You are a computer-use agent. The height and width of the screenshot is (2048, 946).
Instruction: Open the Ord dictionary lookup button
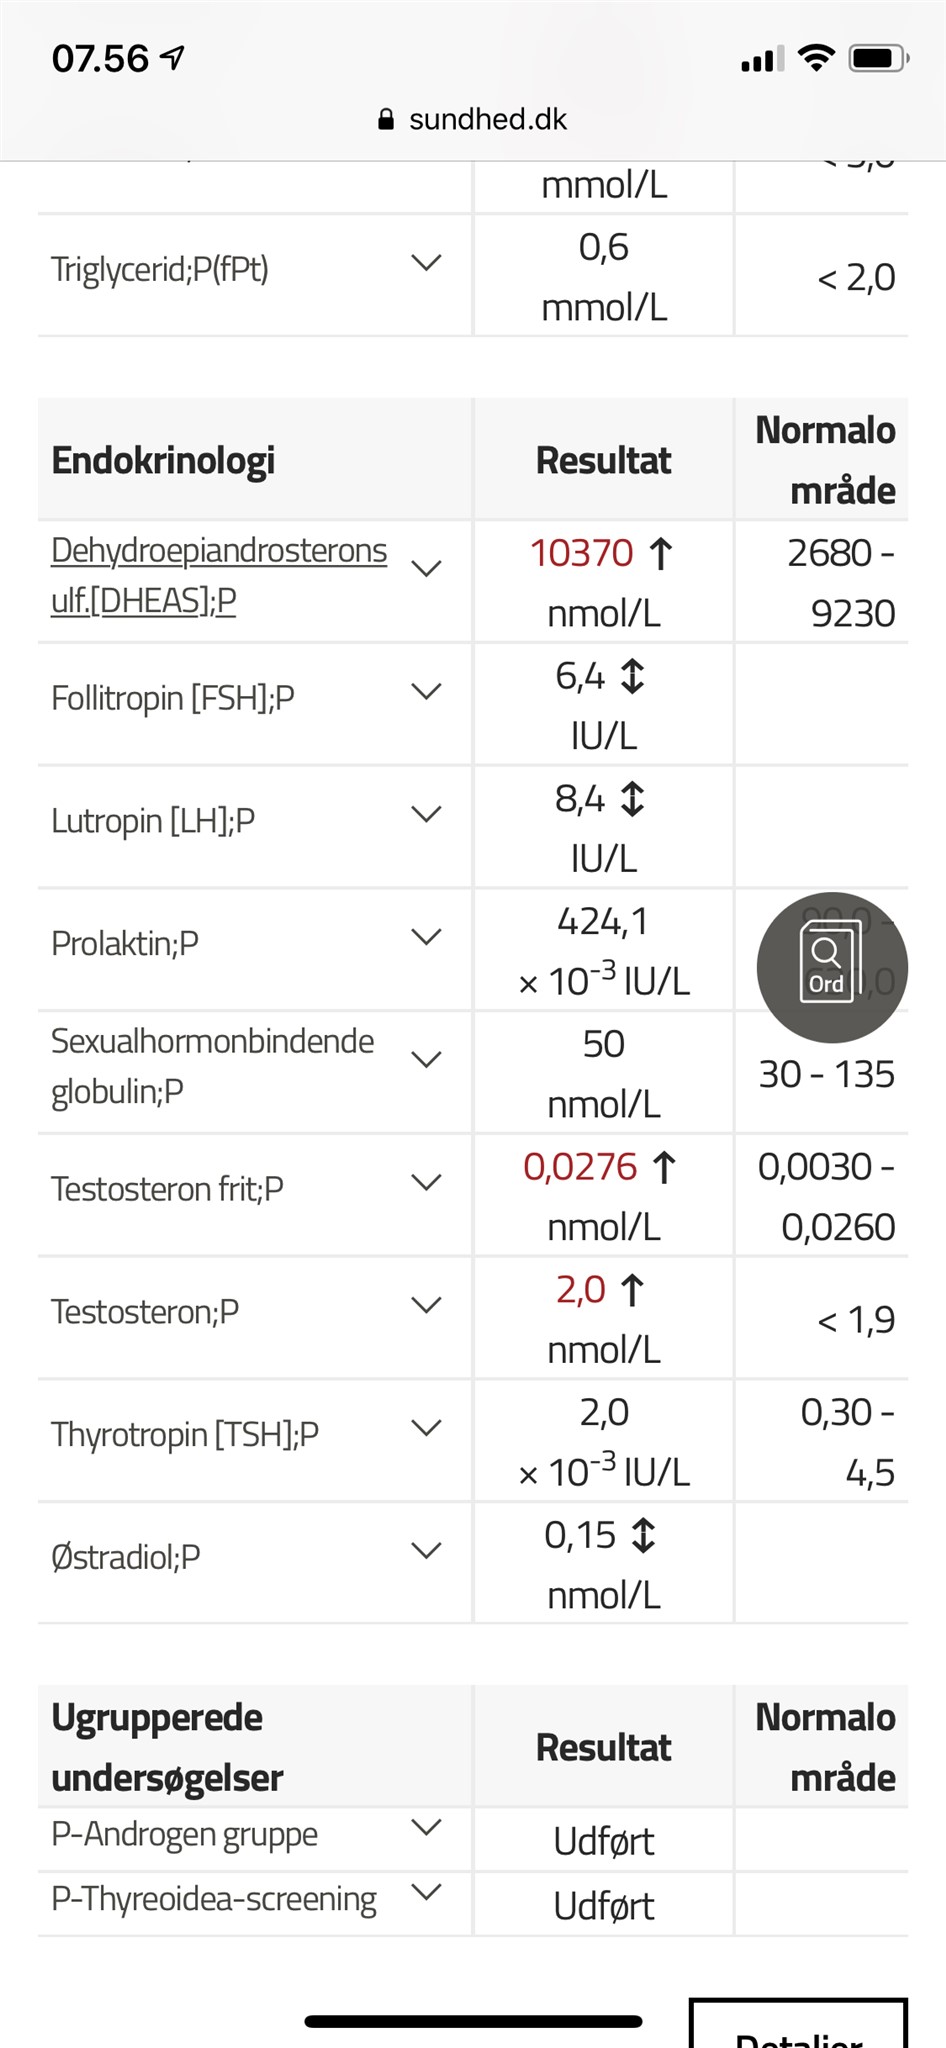click(x=831, y=967)
